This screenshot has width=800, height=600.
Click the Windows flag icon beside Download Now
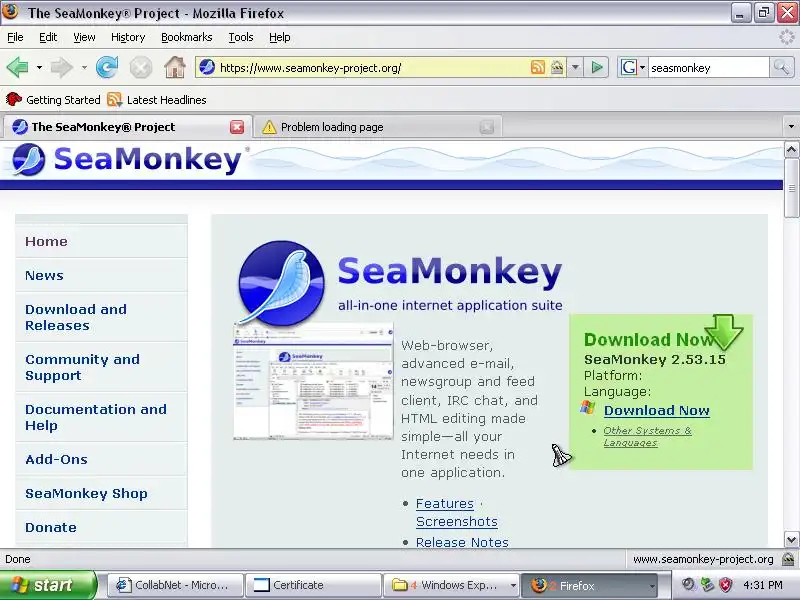point(588,408)
